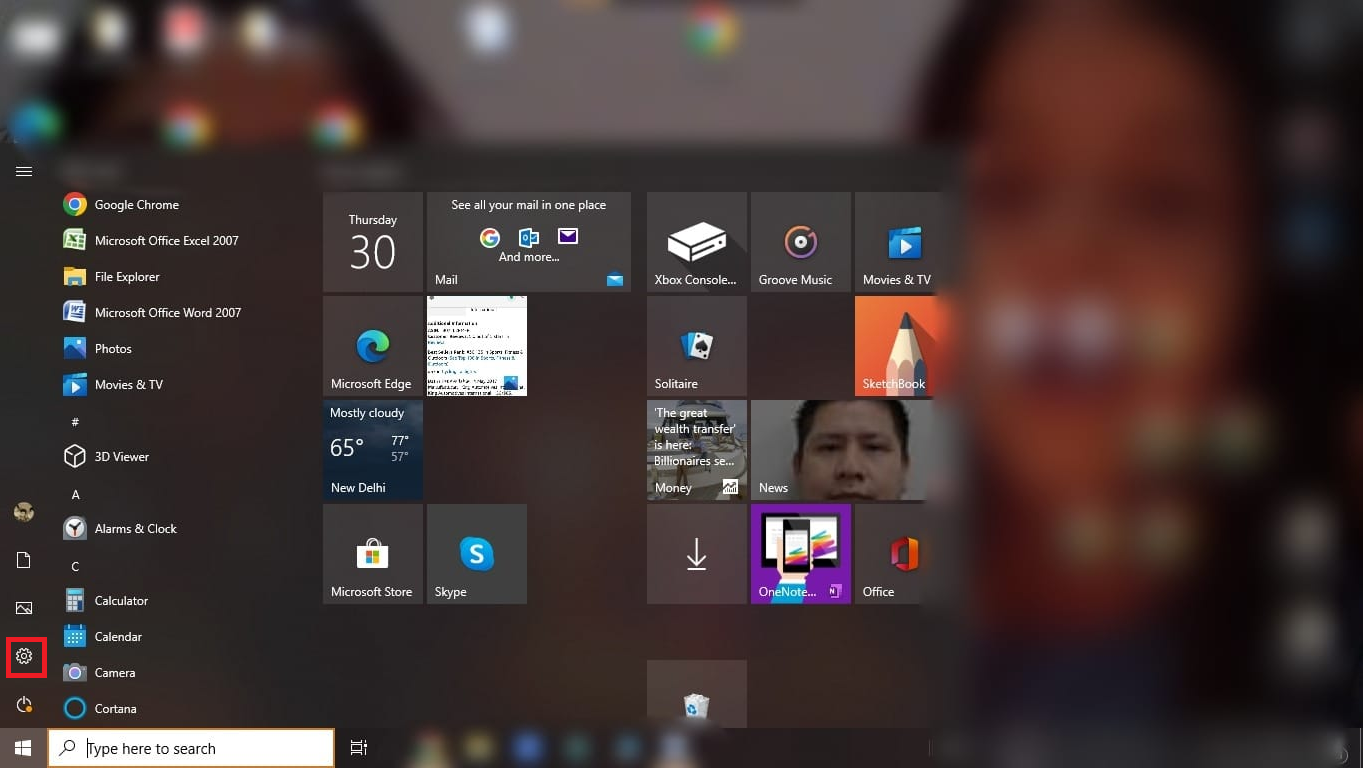Launch the Solitaire tile

click(697, 346)
